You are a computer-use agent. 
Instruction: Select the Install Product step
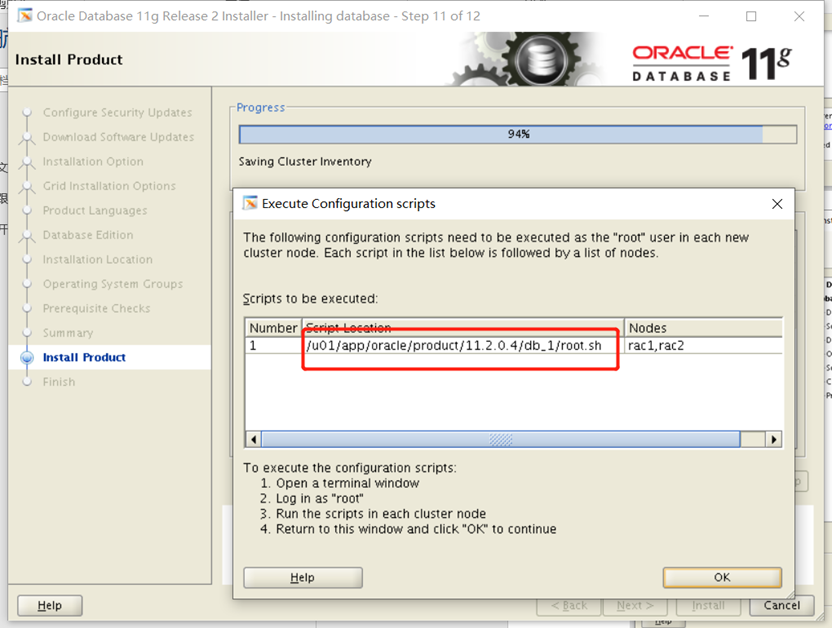pos(84,357)
